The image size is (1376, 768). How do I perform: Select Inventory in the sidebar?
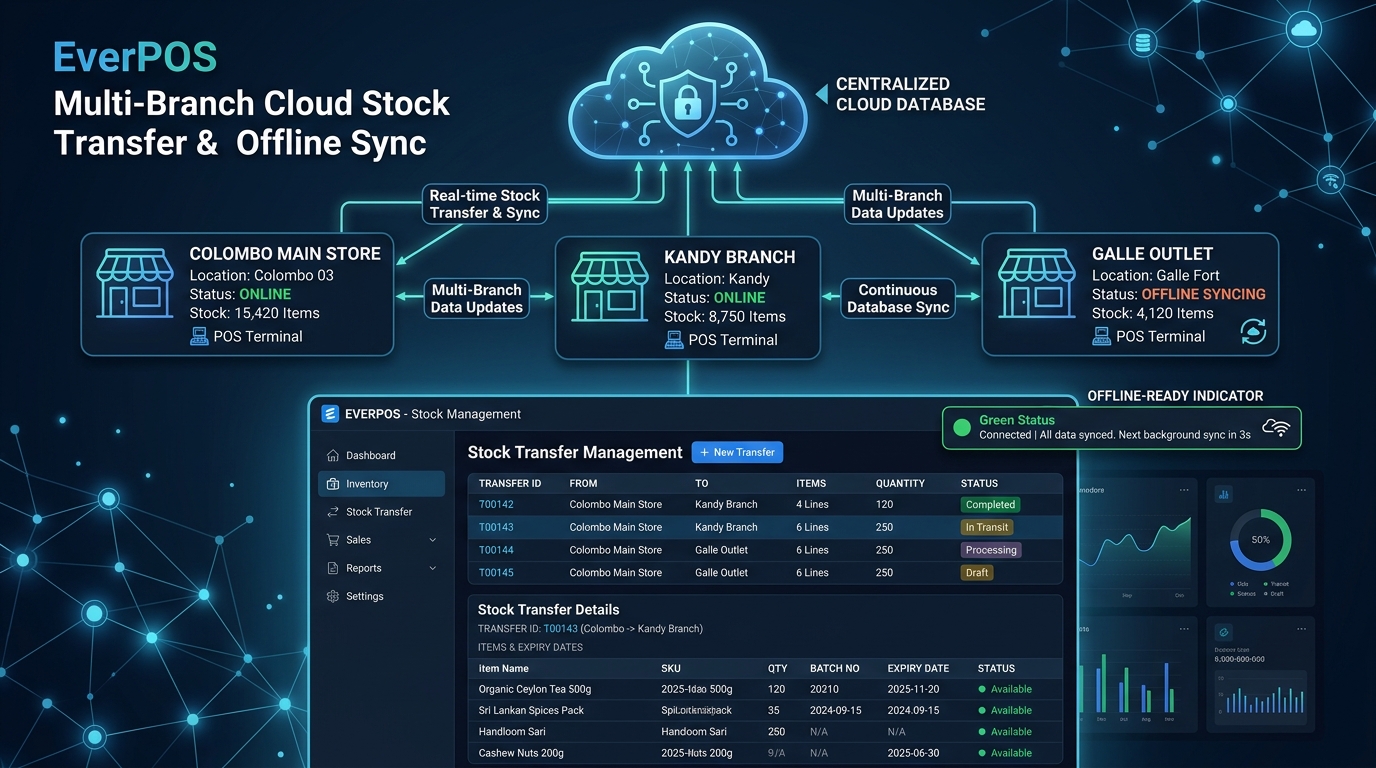(x=381, y=484)
